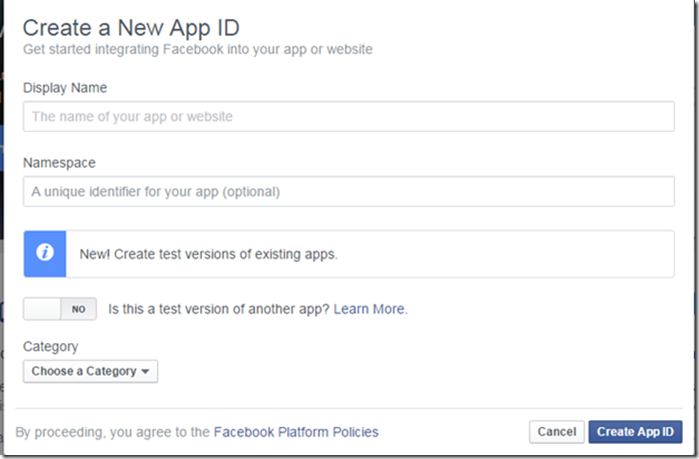Expand the Choose a Category dropdown
Image resolution: width=699 pixels, height=459 pixels.
coord(90,371)
